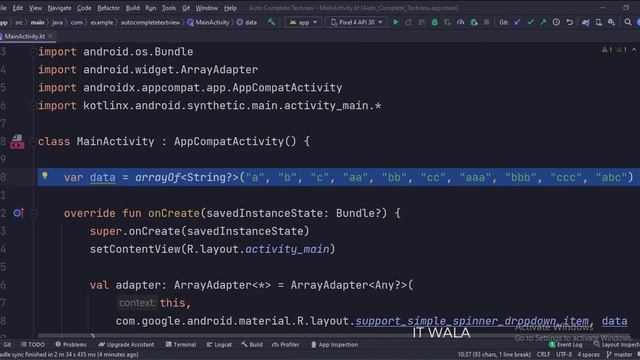Click the Git Rollback undo arrow
This screenshot has width=640, height=360.
click(569, 22)
